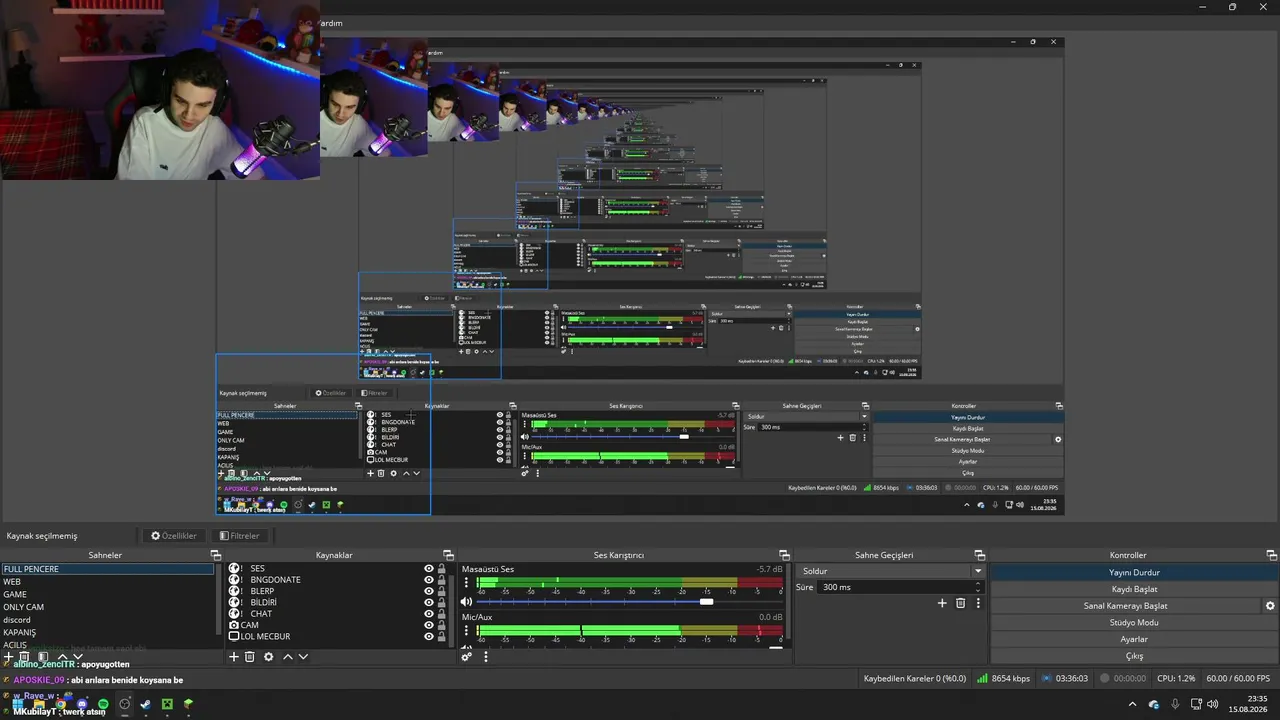The image size is (1280, 720).
Task: Open Masaüstü Ses options three-dot menu
Action: [466, 582]
